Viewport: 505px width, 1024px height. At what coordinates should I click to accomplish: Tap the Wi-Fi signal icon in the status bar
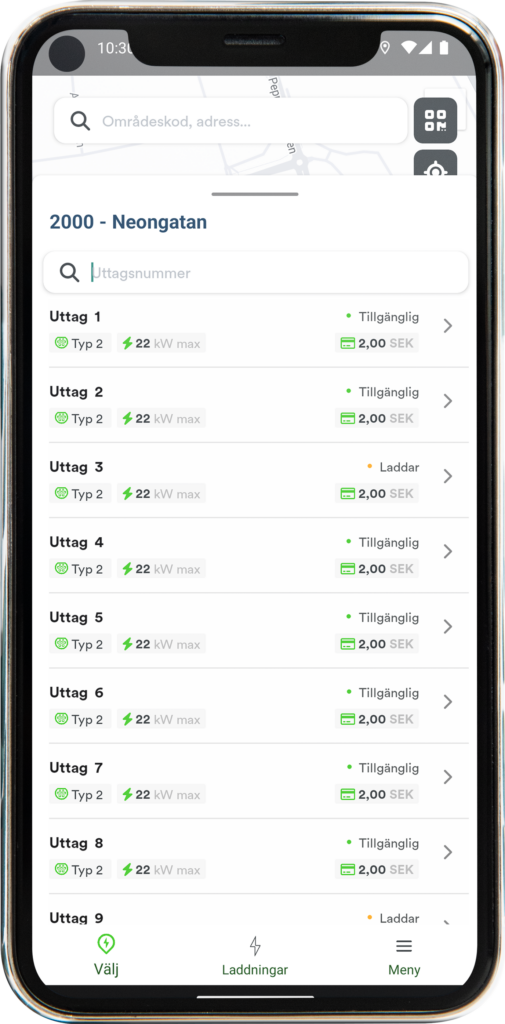click(408, 48)
